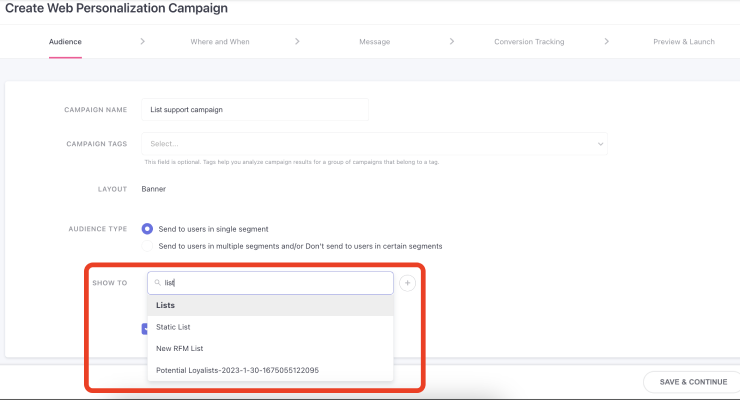This screenshot has height=400, width=740.
Task: Select the multiple segments audience radio option
Action: pyautogui.click(x=148, y=246)
